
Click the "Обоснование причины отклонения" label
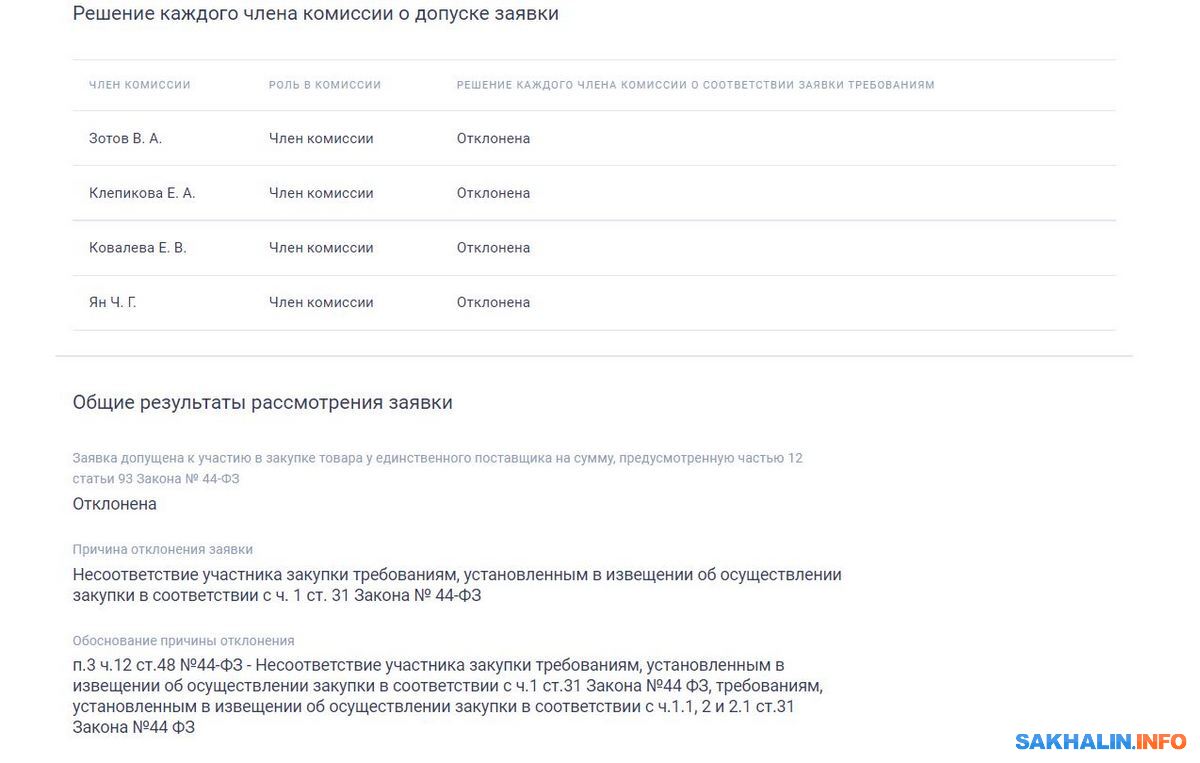[x=183, y=640]
